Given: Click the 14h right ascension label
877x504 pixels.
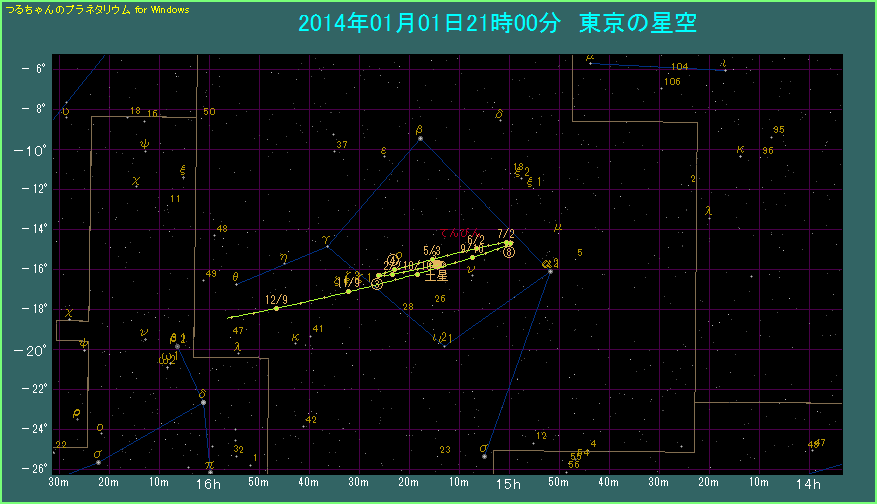Looking at the screenshot, I should click(810, 485).
